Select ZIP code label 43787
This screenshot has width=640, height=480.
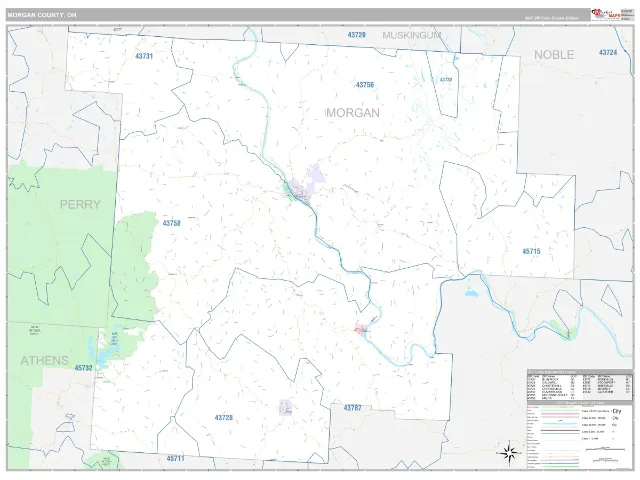353,408
